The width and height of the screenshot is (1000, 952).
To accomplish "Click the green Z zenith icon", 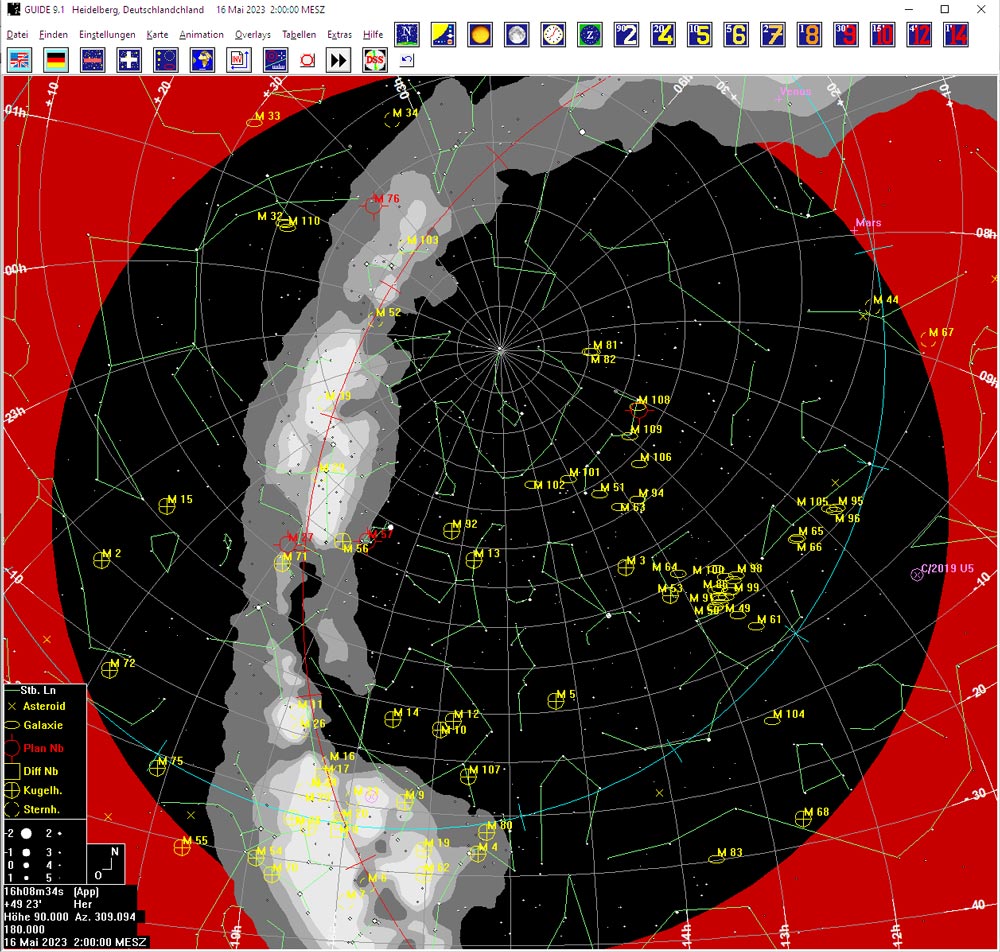I will 590,34.
